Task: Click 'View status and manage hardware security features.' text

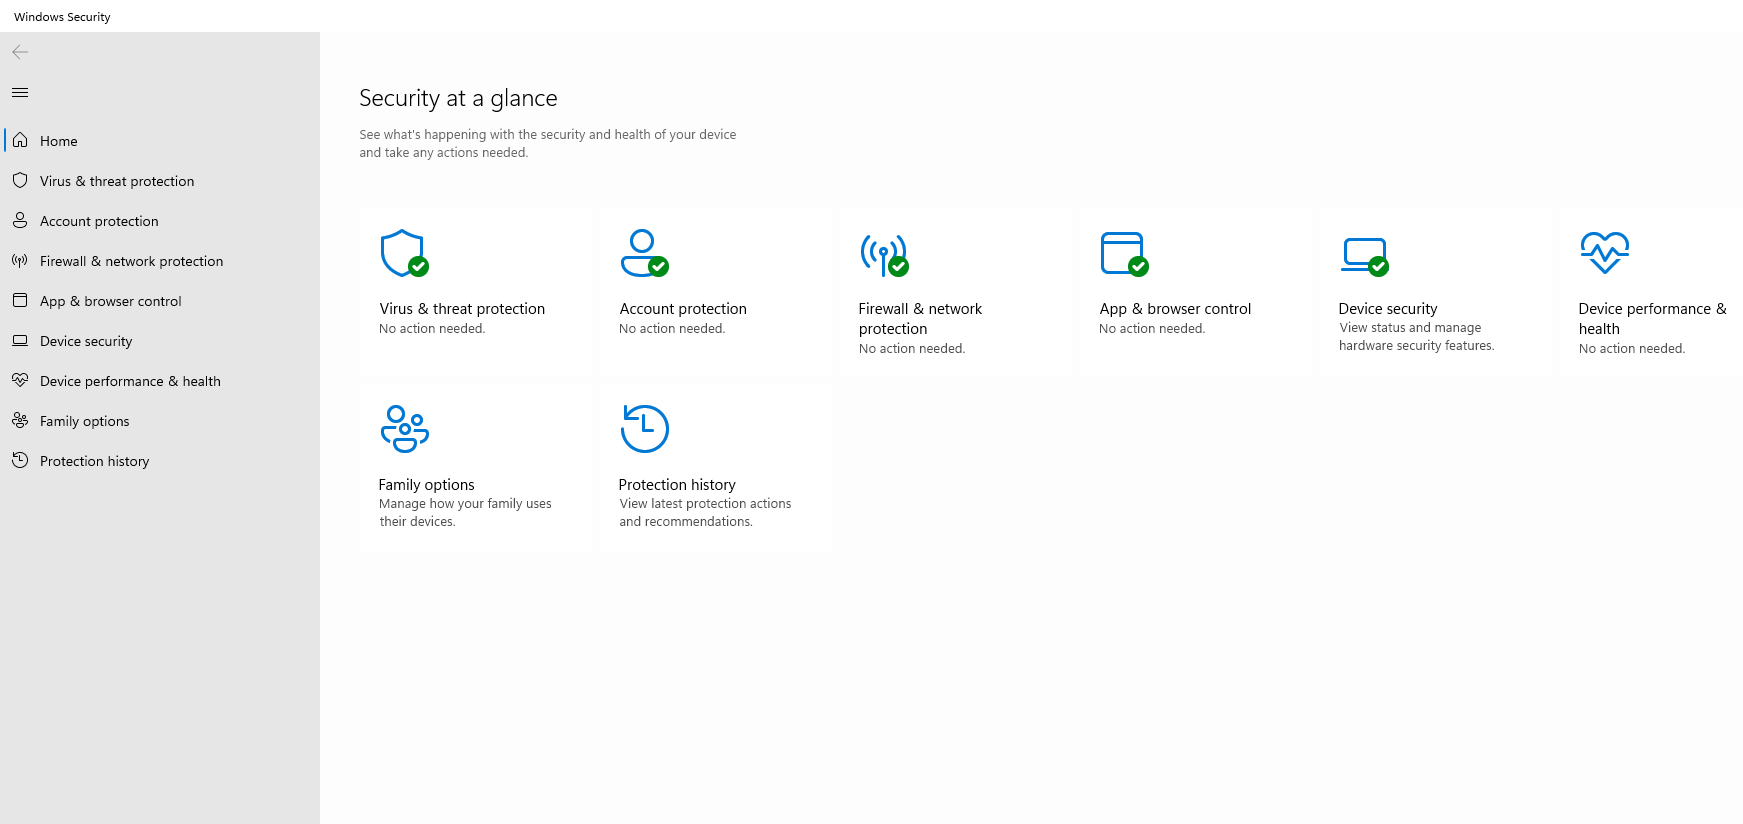Action: tap(1416, 337)
